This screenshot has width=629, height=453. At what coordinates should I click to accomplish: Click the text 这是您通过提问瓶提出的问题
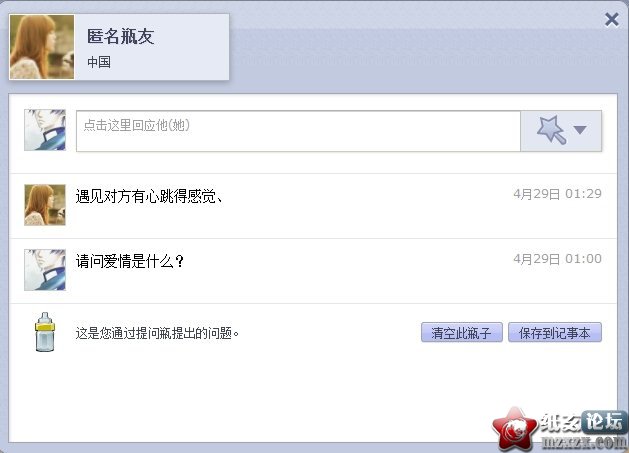coord(157,333)
